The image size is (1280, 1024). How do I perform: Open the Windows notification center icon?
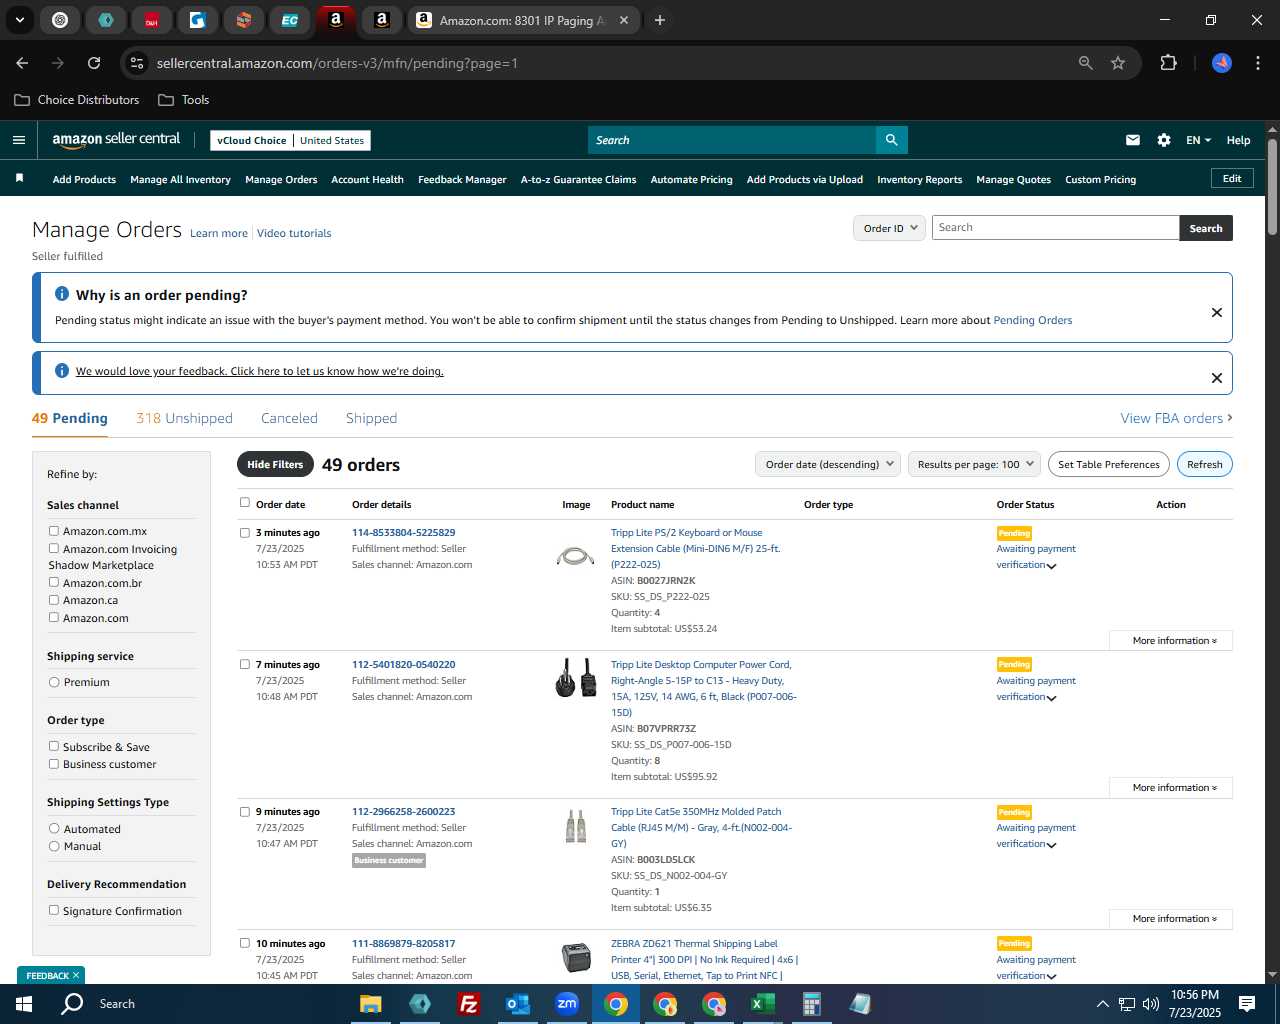tap(1247, 1004)
